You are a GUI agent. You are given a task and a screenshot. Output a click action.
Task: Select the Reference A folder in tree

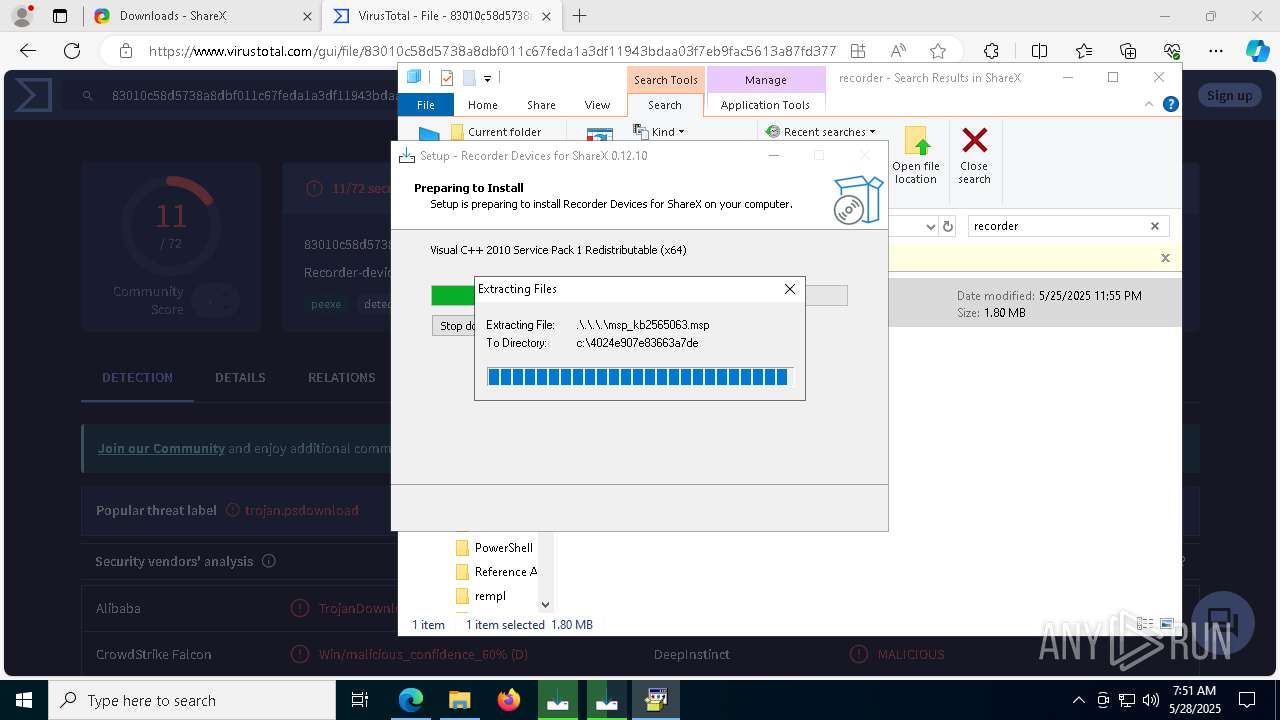tap(496, 572)
